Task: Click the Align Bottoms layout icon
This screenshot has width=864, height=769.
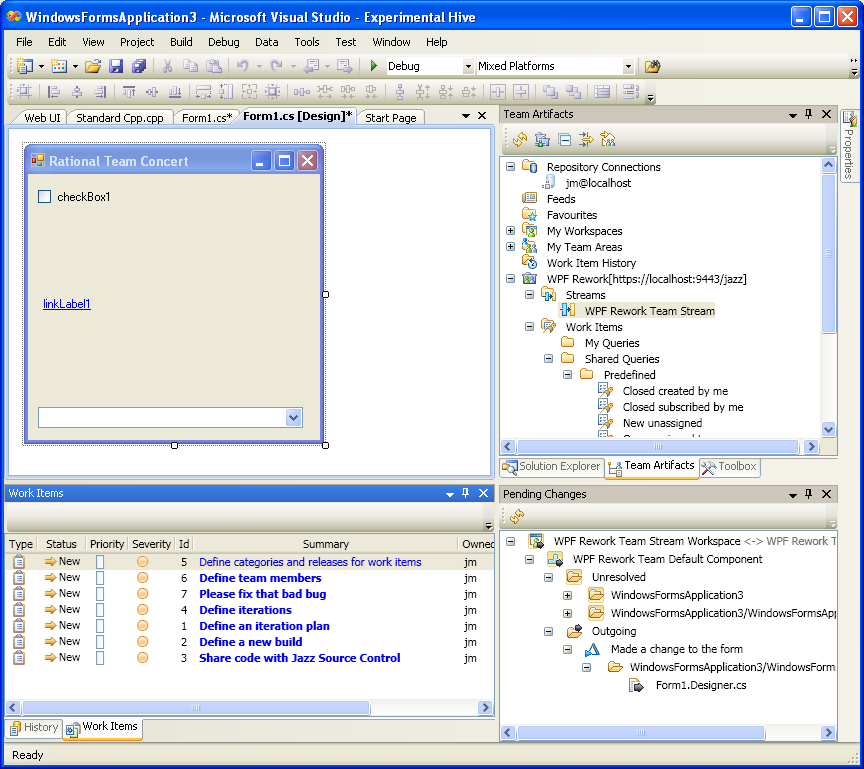Action: tap(175, 91)
